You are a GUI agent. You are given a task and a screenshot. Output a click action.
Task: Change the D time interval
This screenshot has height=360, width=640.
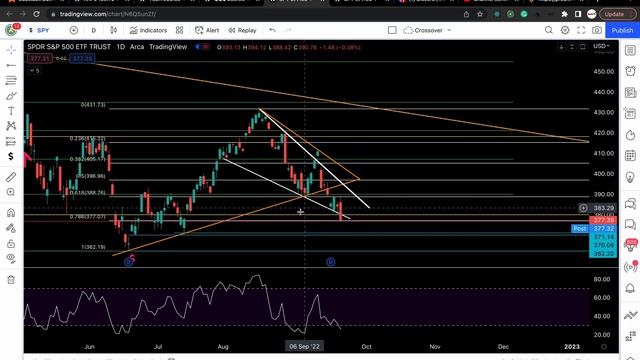(x=94, y=30)
